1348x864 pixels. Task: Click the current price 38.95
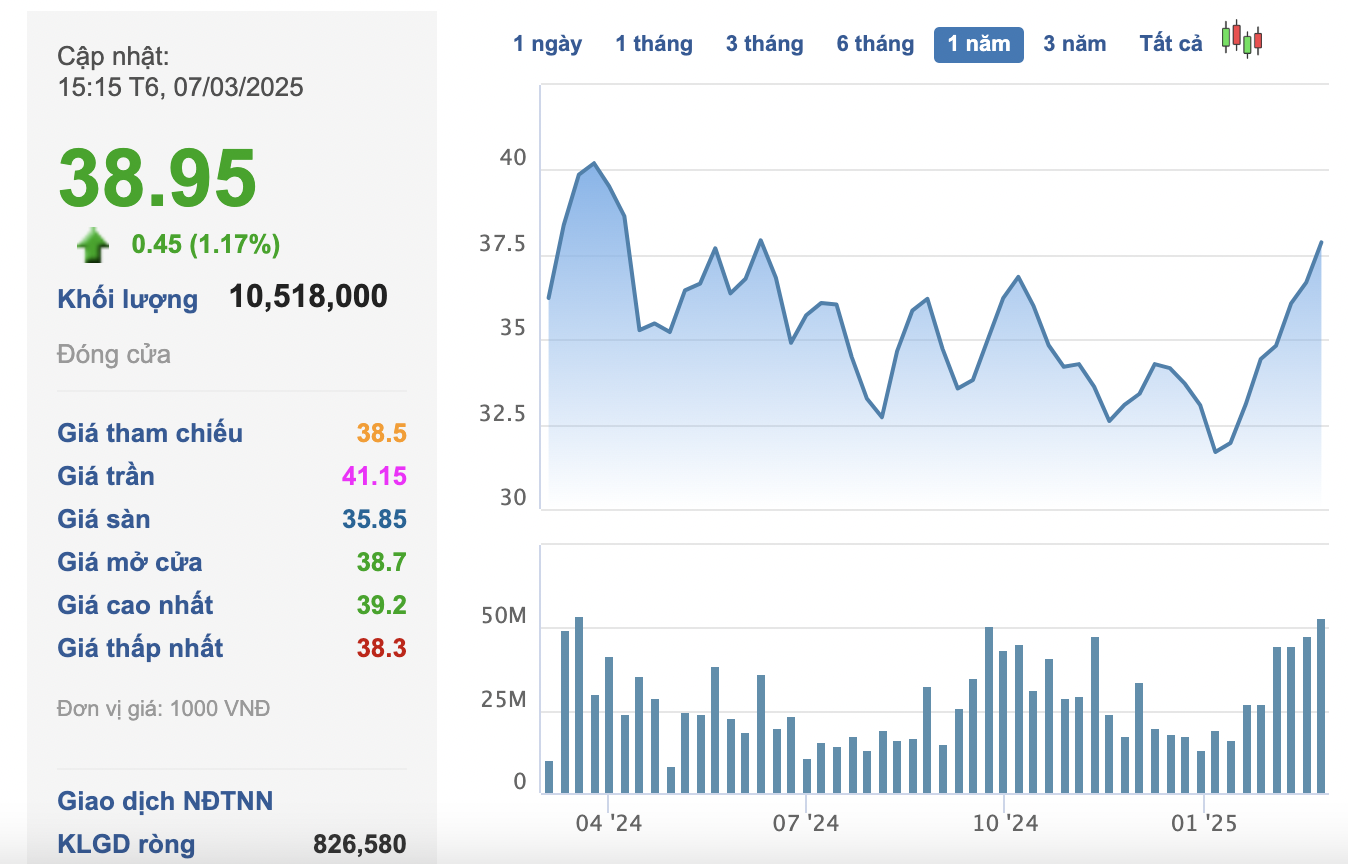157,177
